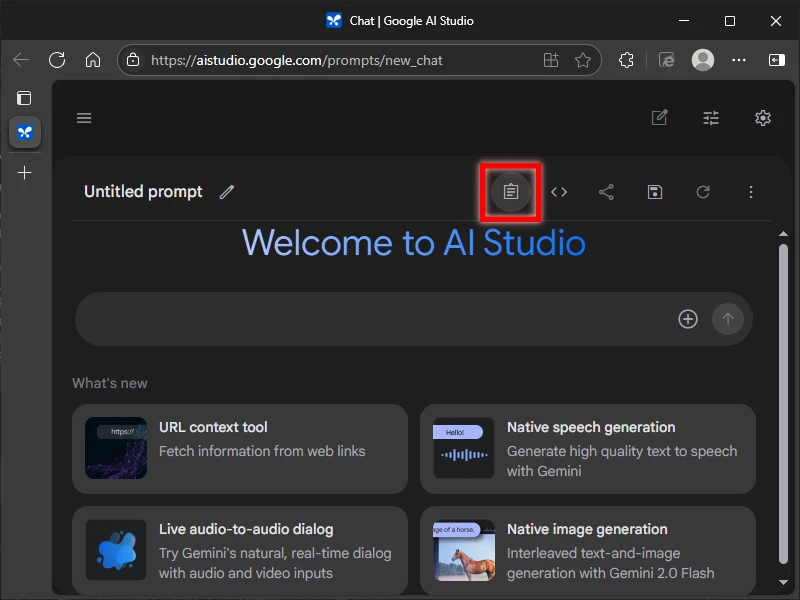Click the scrollbar down arrow

tap(783, 582)
